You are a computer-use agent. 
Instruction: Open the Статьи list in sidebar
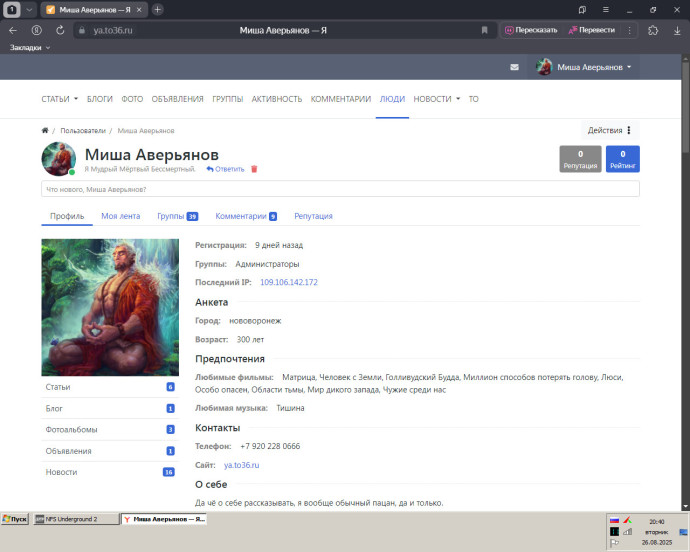(x=110, y=387)
